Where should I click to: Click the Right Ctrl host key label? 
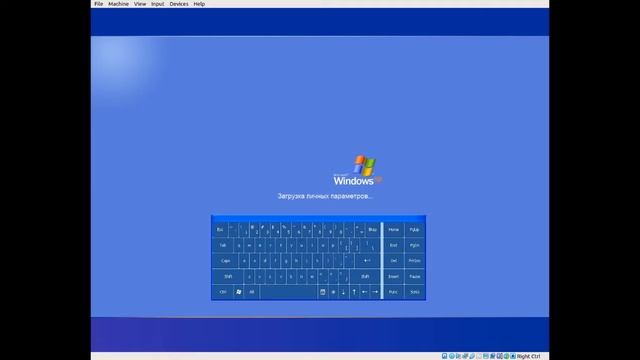pos(529,356)
